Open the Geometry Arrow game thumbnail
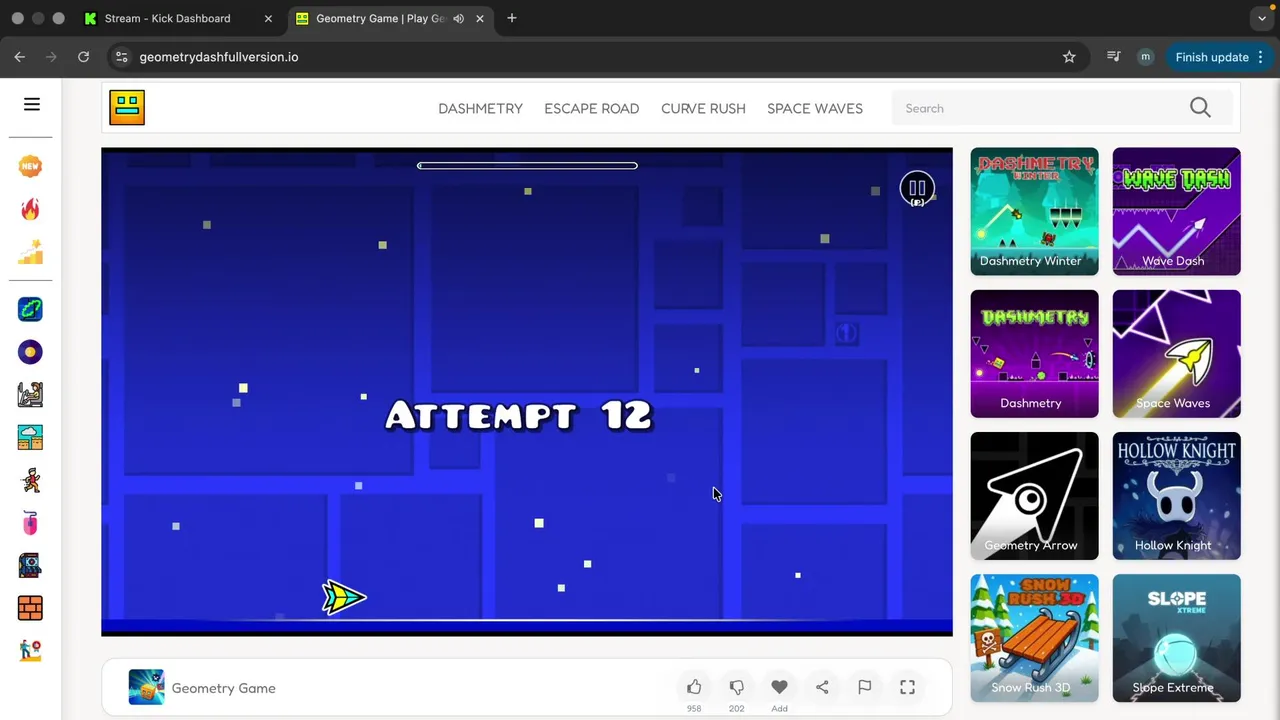 [1034, 495]
